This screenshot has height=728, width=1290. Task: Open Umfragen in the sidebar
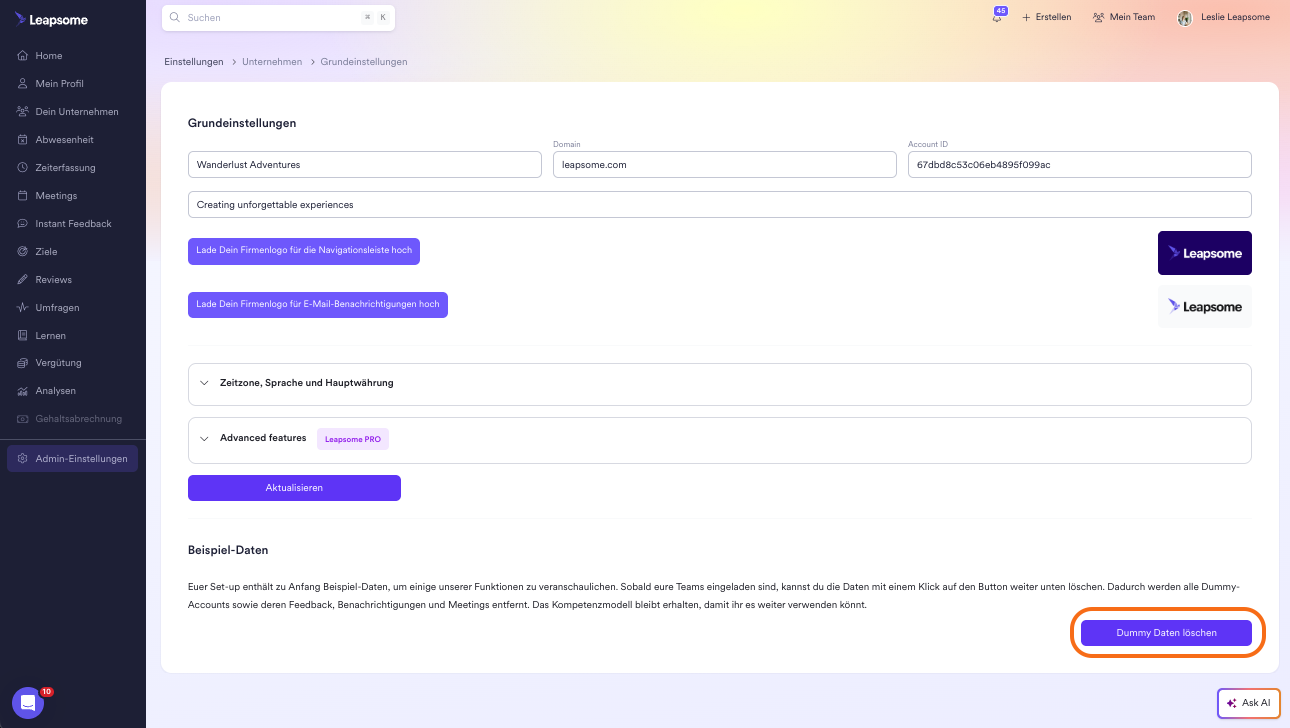click(x=57, y=308)
